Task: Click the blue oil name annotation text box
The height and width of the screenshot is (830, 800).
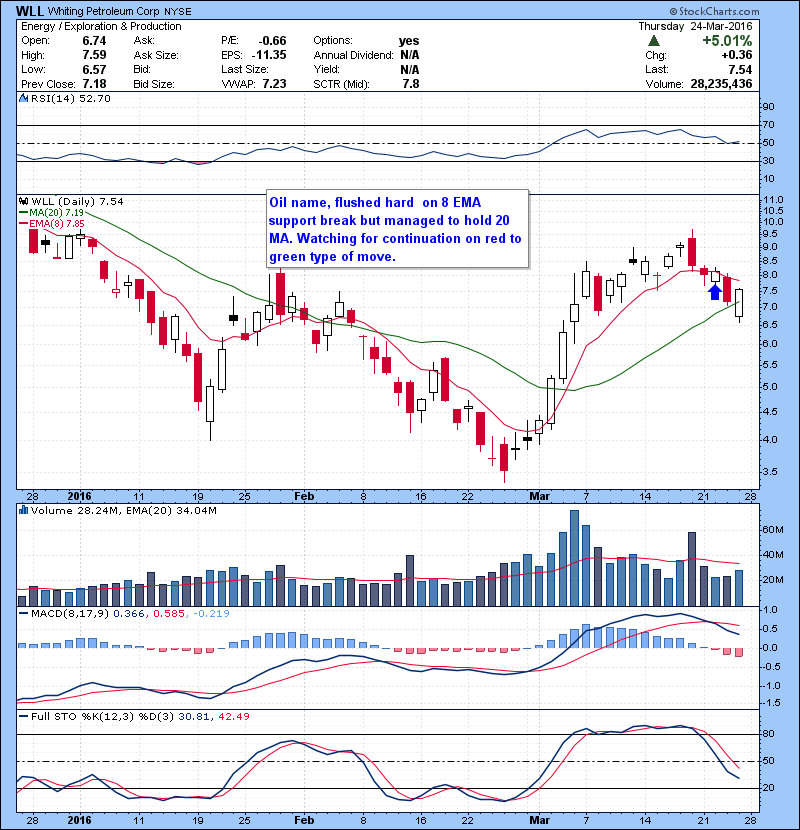Action: (397, 229)
